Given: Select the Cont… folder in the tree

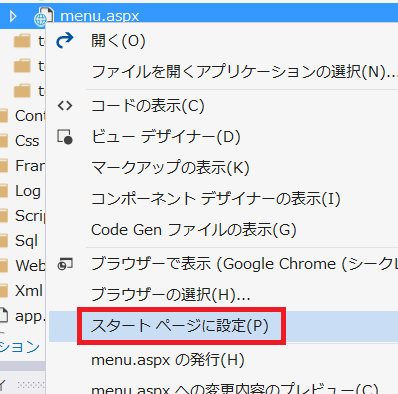Looking at the screenshot, I should (x=30, y=116).
